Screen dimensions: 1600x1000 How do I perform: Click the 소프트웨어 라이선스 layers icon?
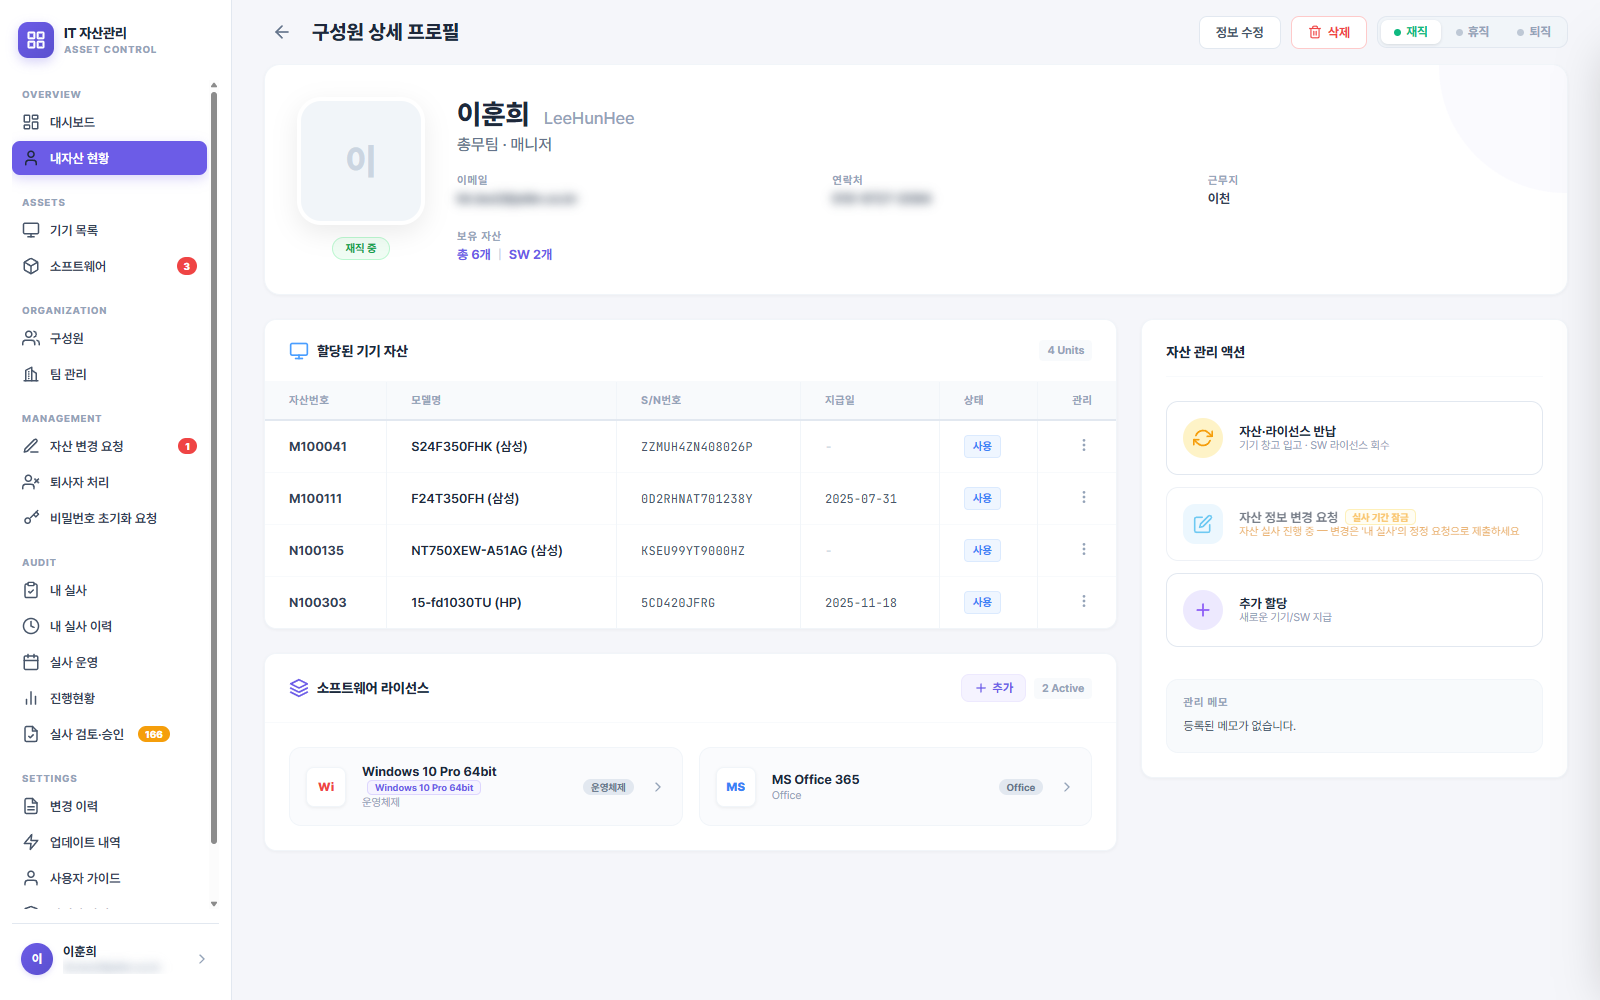[299, 688]
